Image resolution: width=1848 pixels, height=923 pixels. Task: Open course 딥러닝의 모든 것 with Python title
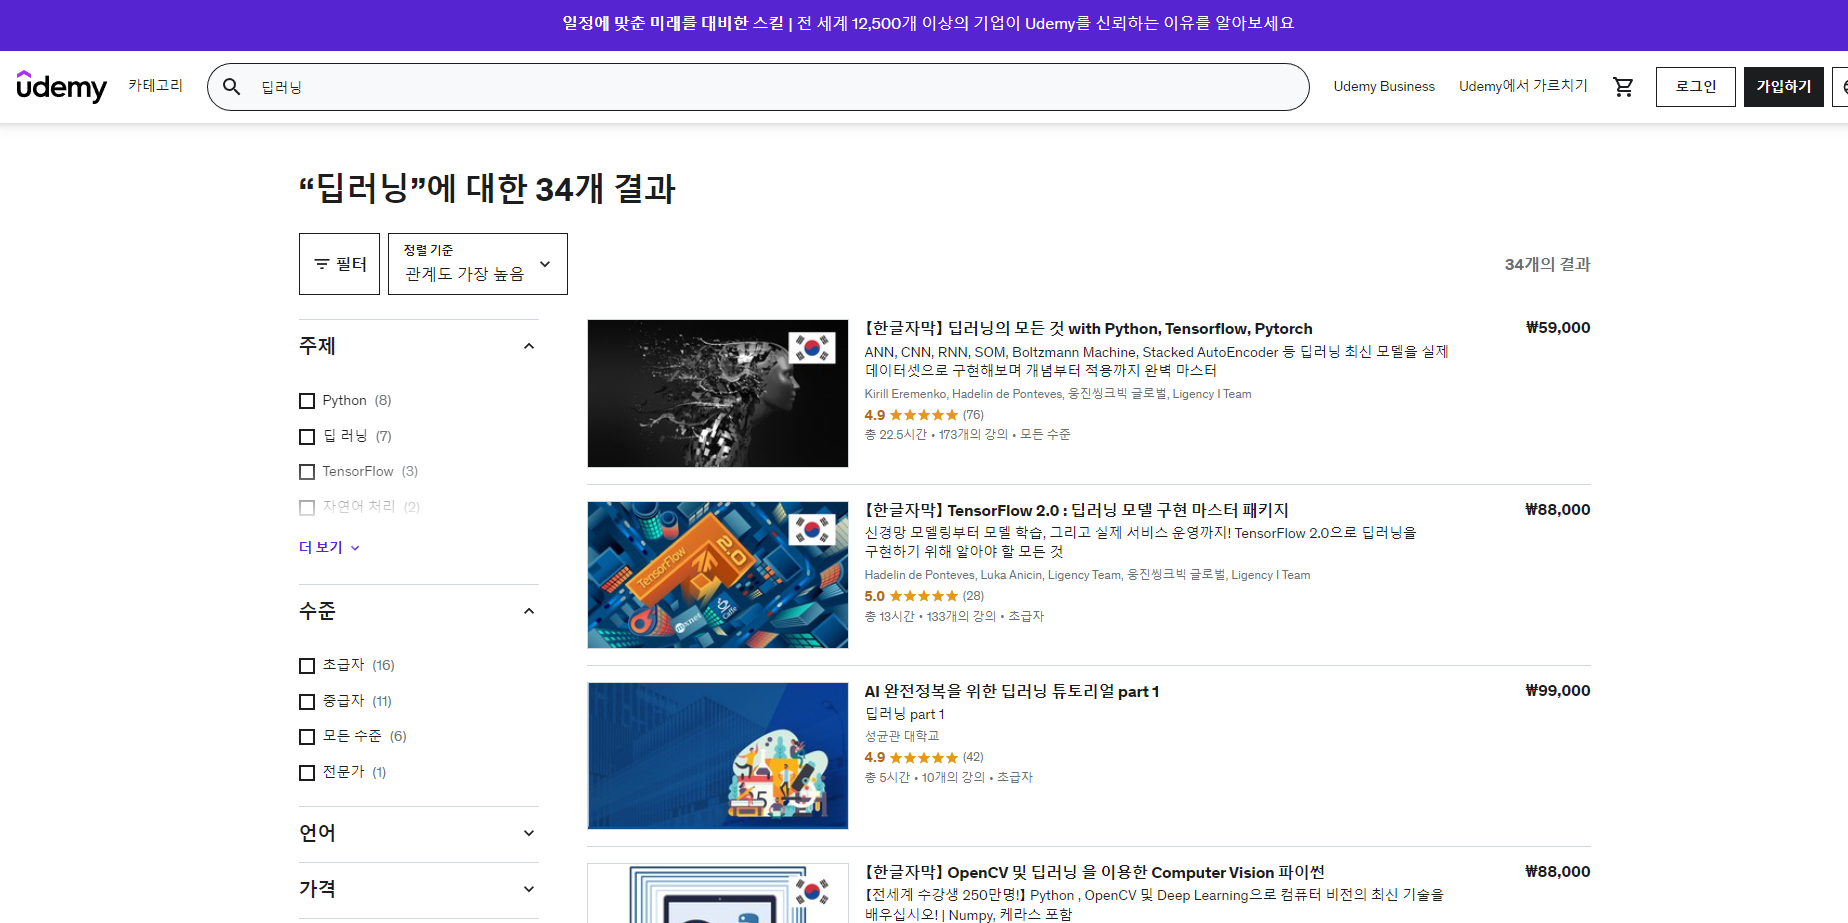1089,328
